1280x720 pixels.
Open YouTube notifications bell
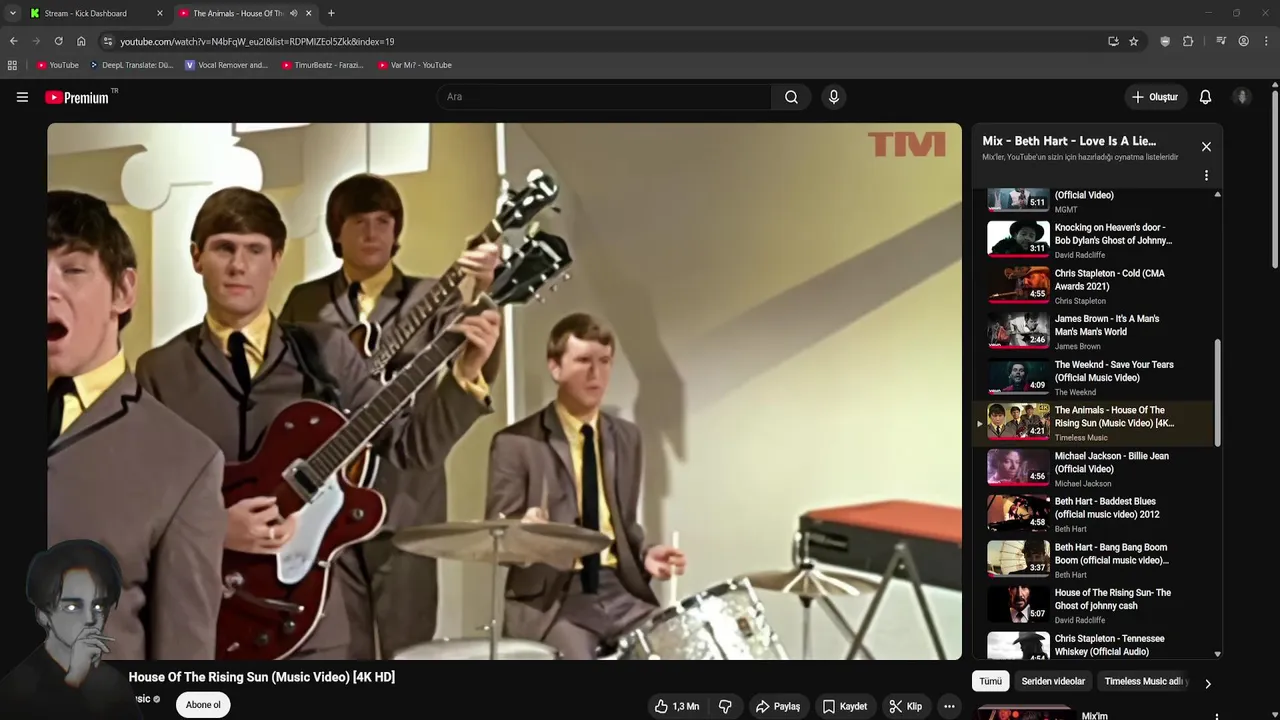coord(1205,97)
